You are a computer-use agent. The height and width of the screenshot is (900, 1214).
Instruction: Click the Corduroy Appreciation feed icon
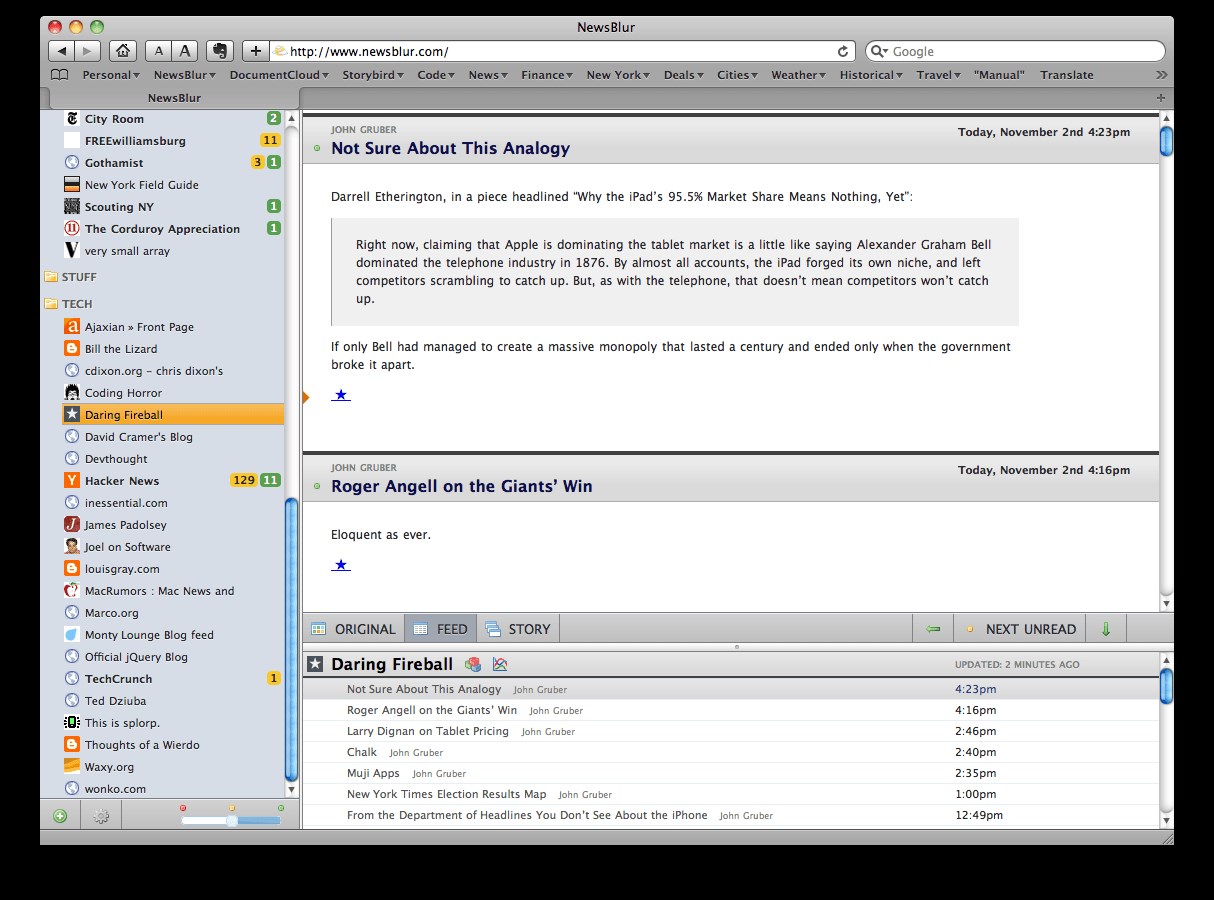[x=72, y=229]
